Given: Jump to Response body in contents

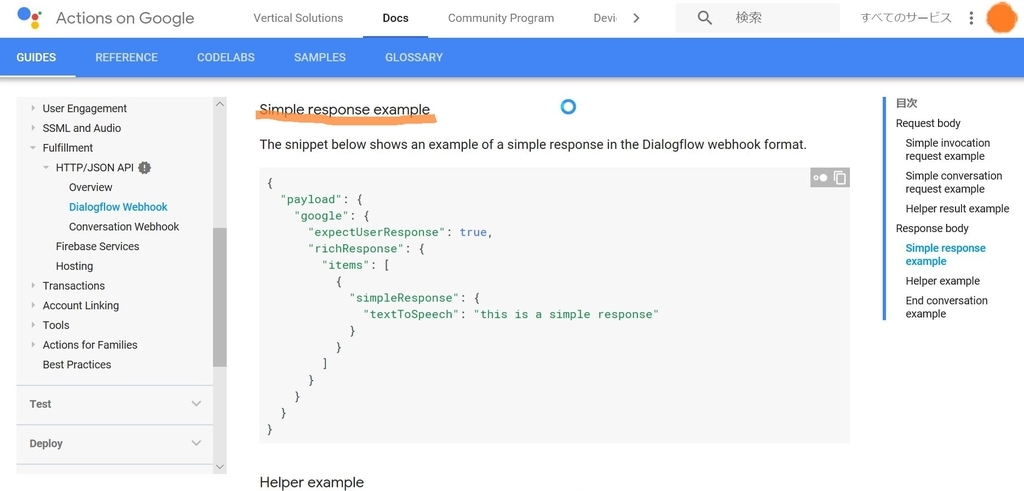Looking at the screenshot, I should pos(932,229).
